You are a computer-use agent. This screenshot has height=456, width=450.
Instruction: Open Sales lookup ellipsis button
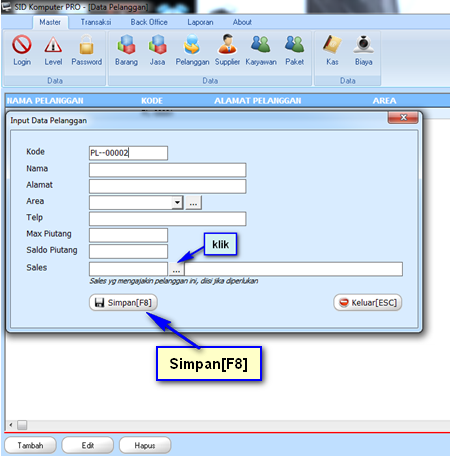pyautogui.click(x=176, y=269)
